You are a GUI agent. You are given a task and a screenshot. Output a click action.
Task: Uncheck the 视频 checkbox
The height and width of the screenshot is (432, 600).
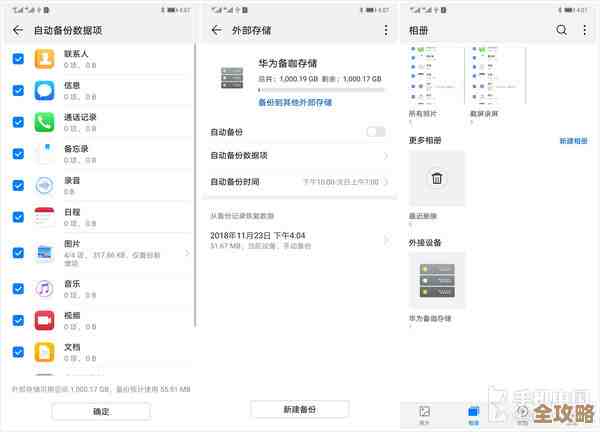pyautogui.click(x=18, y=320)
